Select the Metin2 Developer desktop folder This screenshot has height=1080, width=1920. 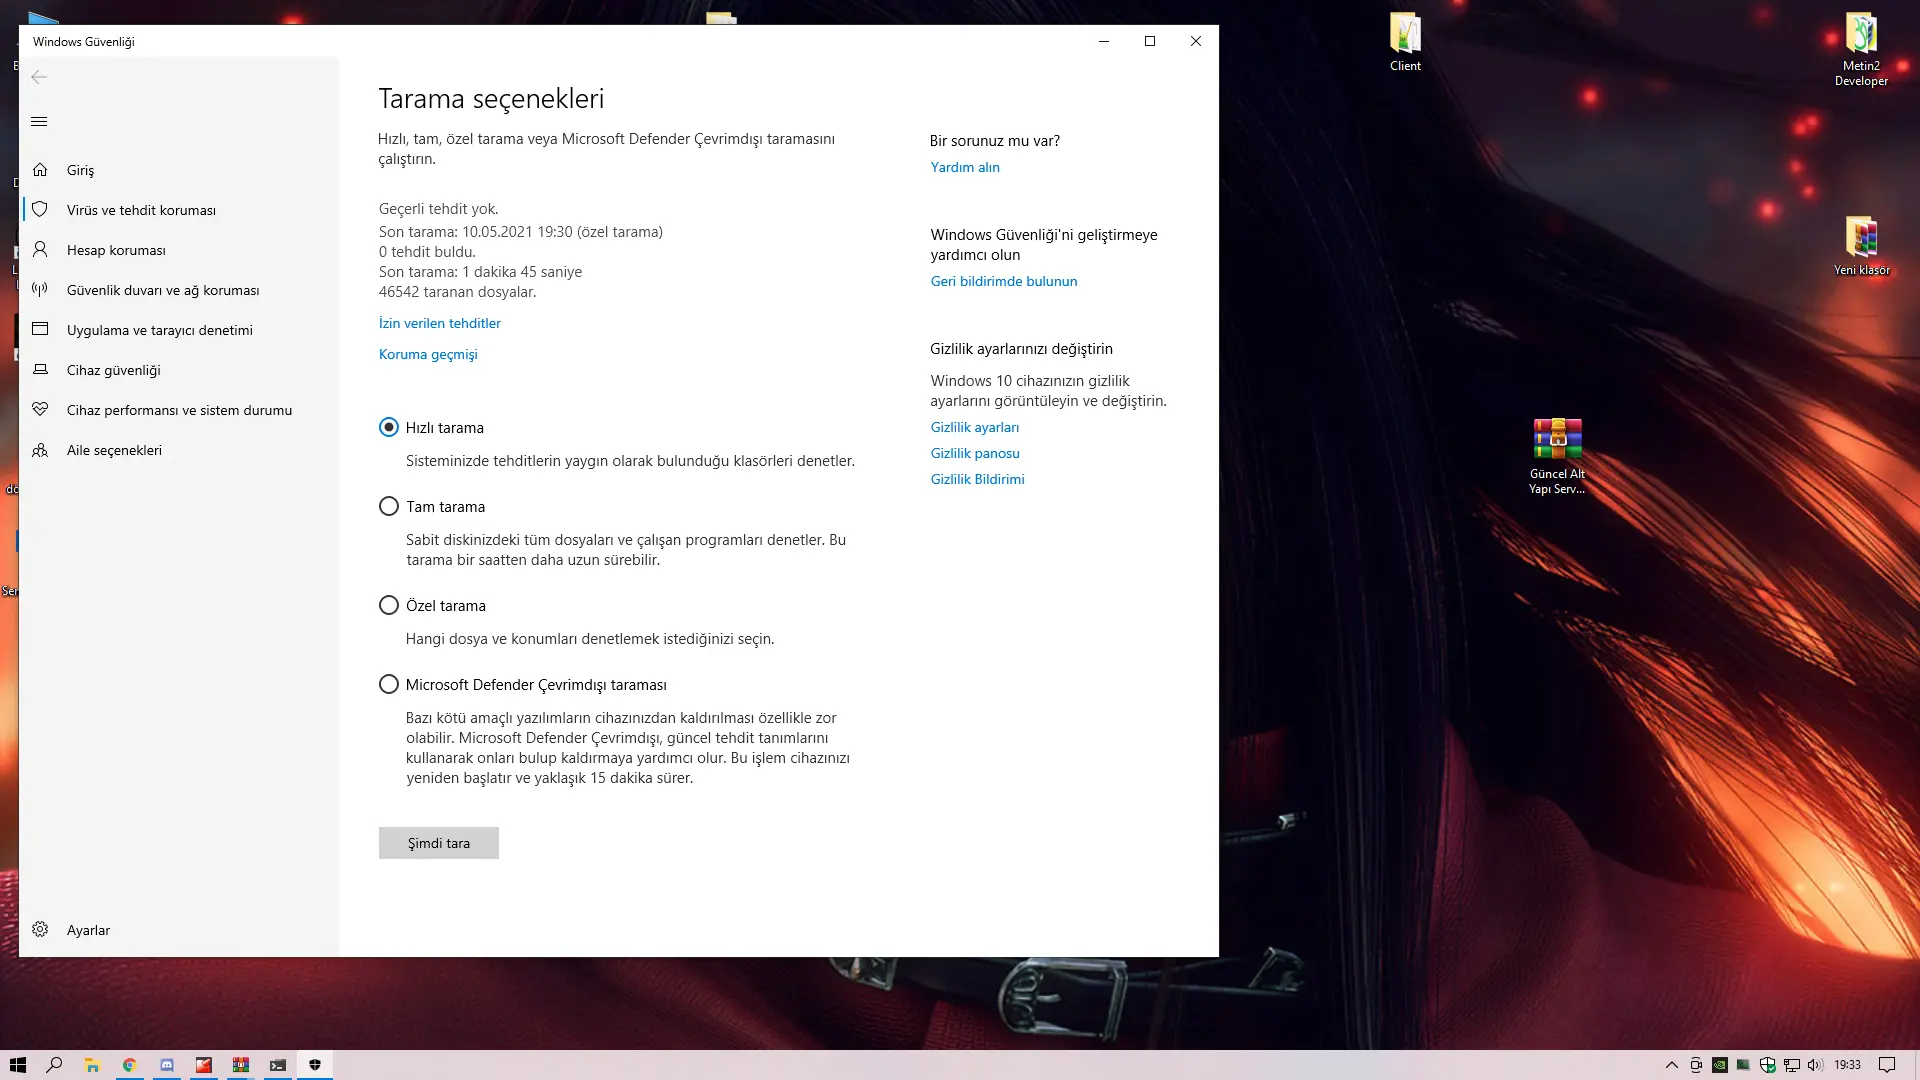point(1861,50)
